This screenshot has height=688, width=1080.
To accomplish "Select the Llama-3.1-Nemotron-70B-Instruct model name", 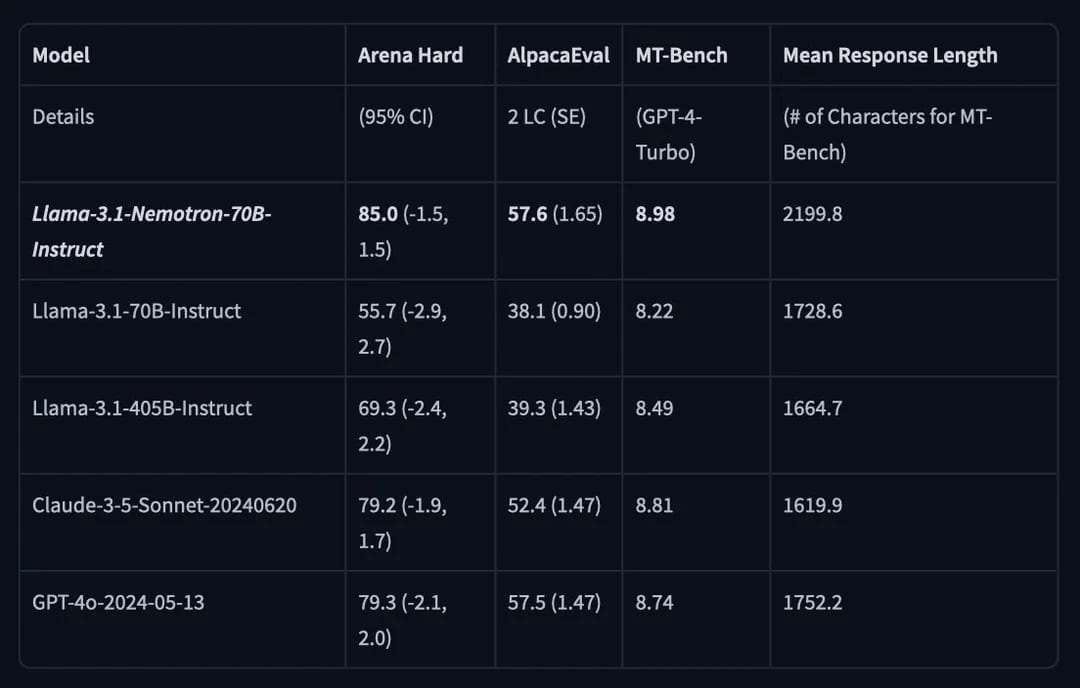I will pyautogui.click(x=152, y=231).
